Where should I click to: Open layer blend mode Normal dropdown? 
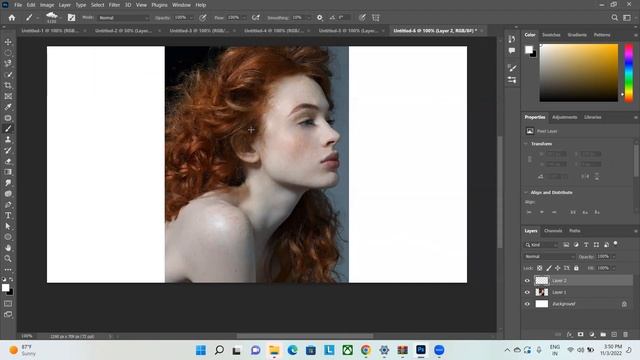(549, 256)
